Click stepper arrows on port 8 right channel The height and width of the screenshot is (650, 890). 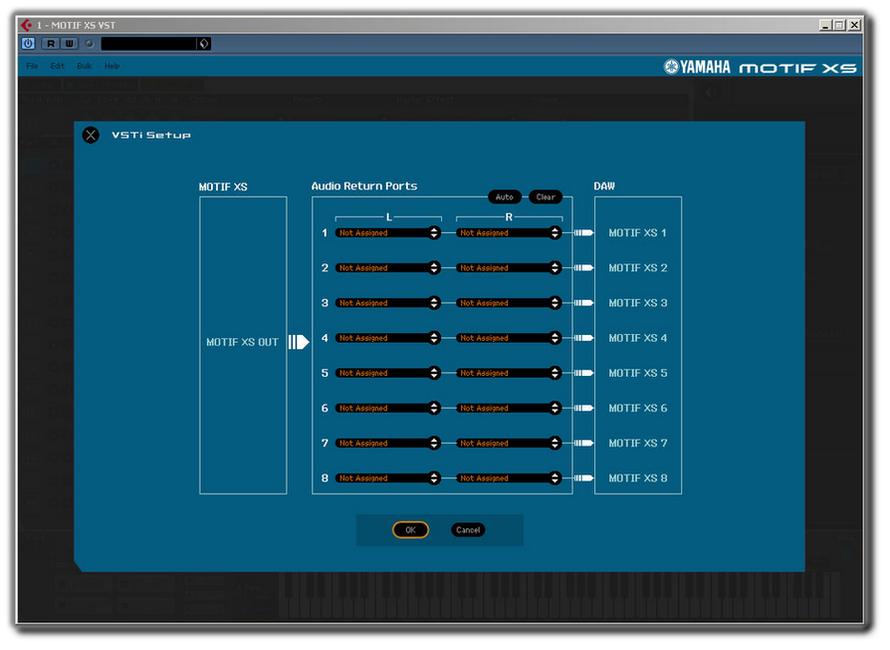click(x=555, y=478)
